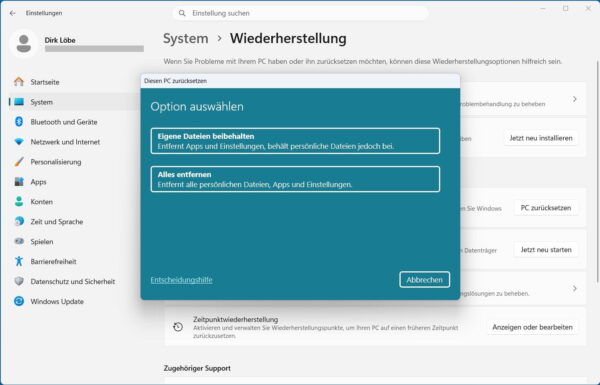The image size is (600, 385).
Task: Click the Bluetooth icon in sidebar
Action: point(19,122)
